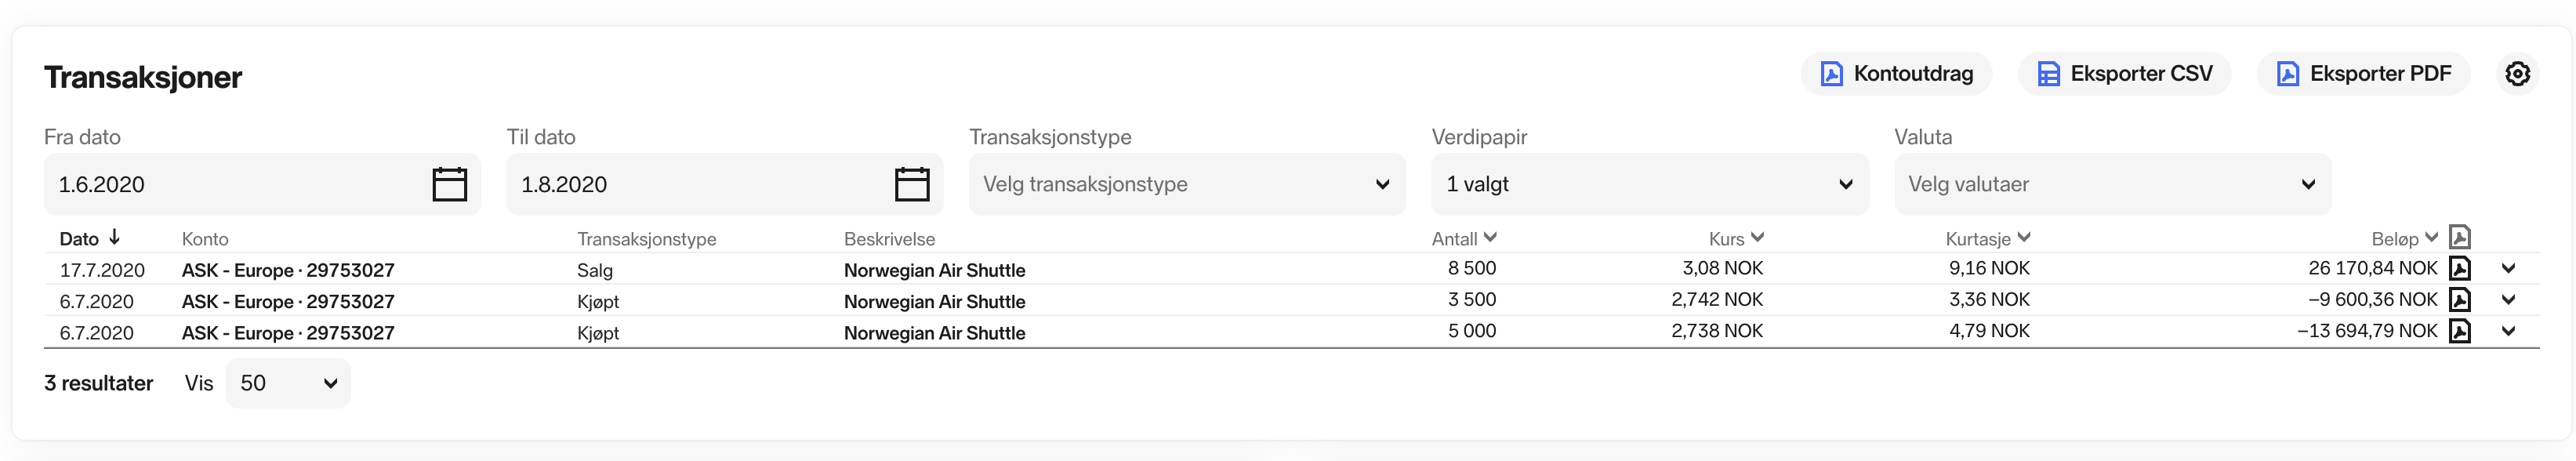
Task: Click the Fra dato date field
Action: click(235, 184)
